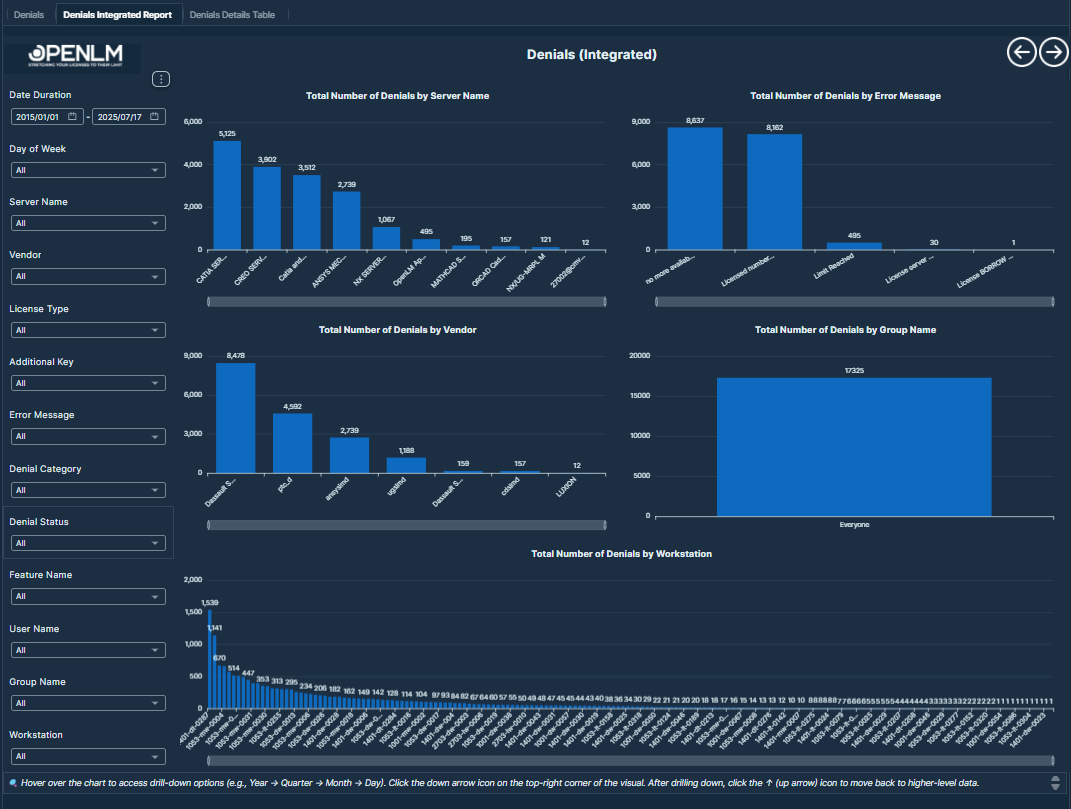Click the Server Name chart horizontal scrollbar
The image size is (1071, 809).
(x=406, y=300)
